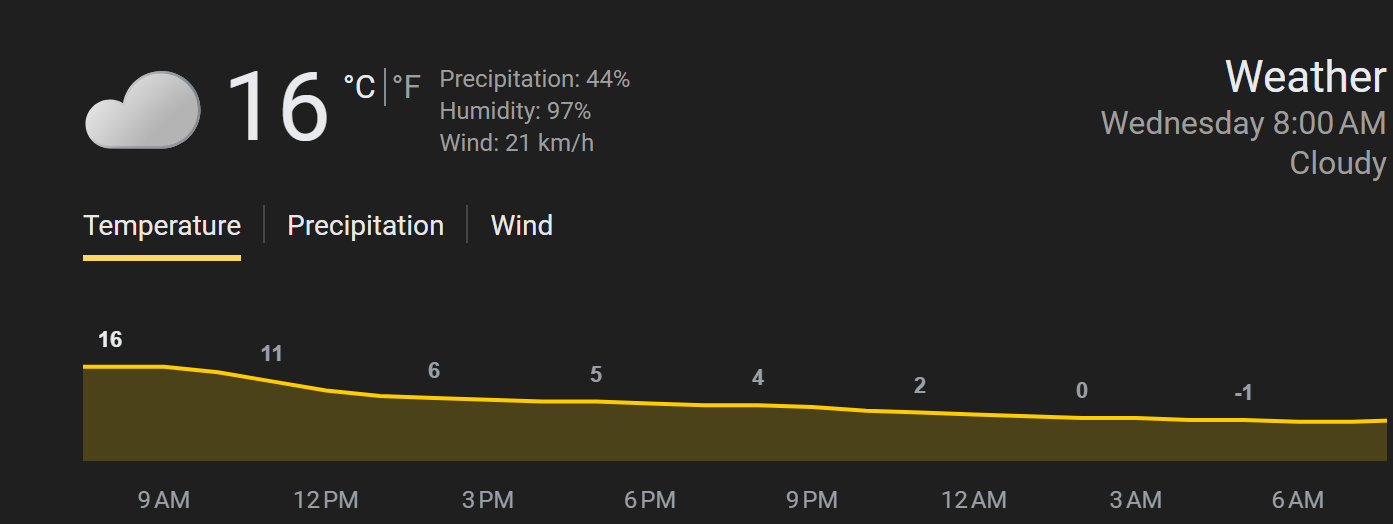The image size is (1393, 524).
Task: Select the 12 PM time marker
Action: [326, 500]
